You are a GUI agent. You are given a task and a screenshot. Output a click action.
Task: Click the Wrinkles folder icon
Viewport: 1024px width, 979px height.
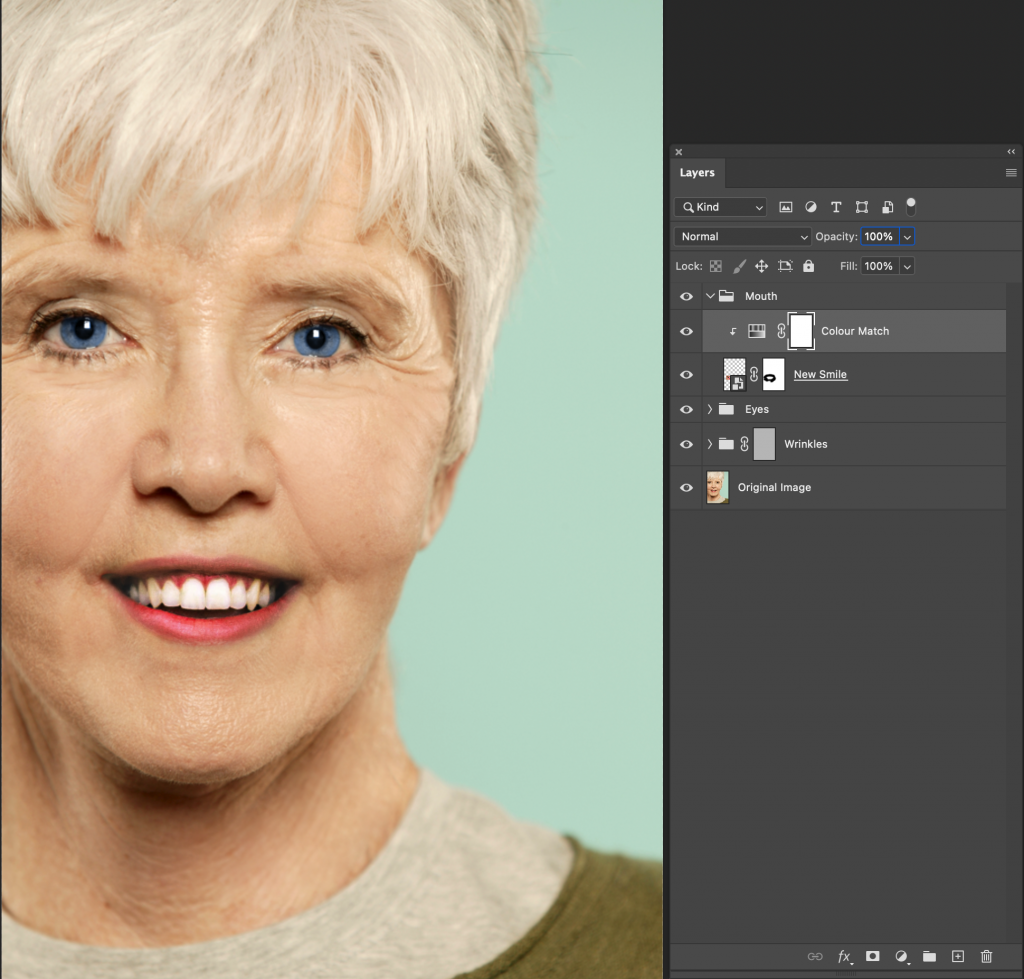point(727,444)
